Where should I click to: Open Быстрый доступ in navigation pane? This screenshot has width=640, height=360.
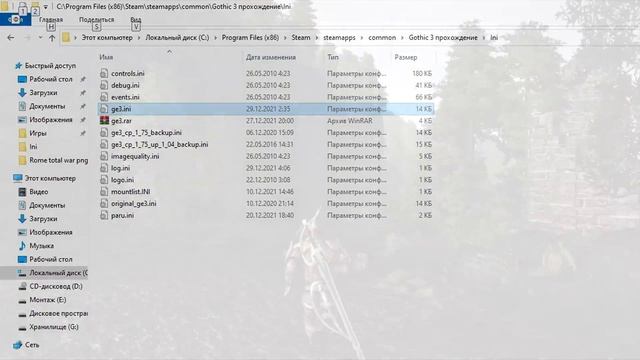50,66
